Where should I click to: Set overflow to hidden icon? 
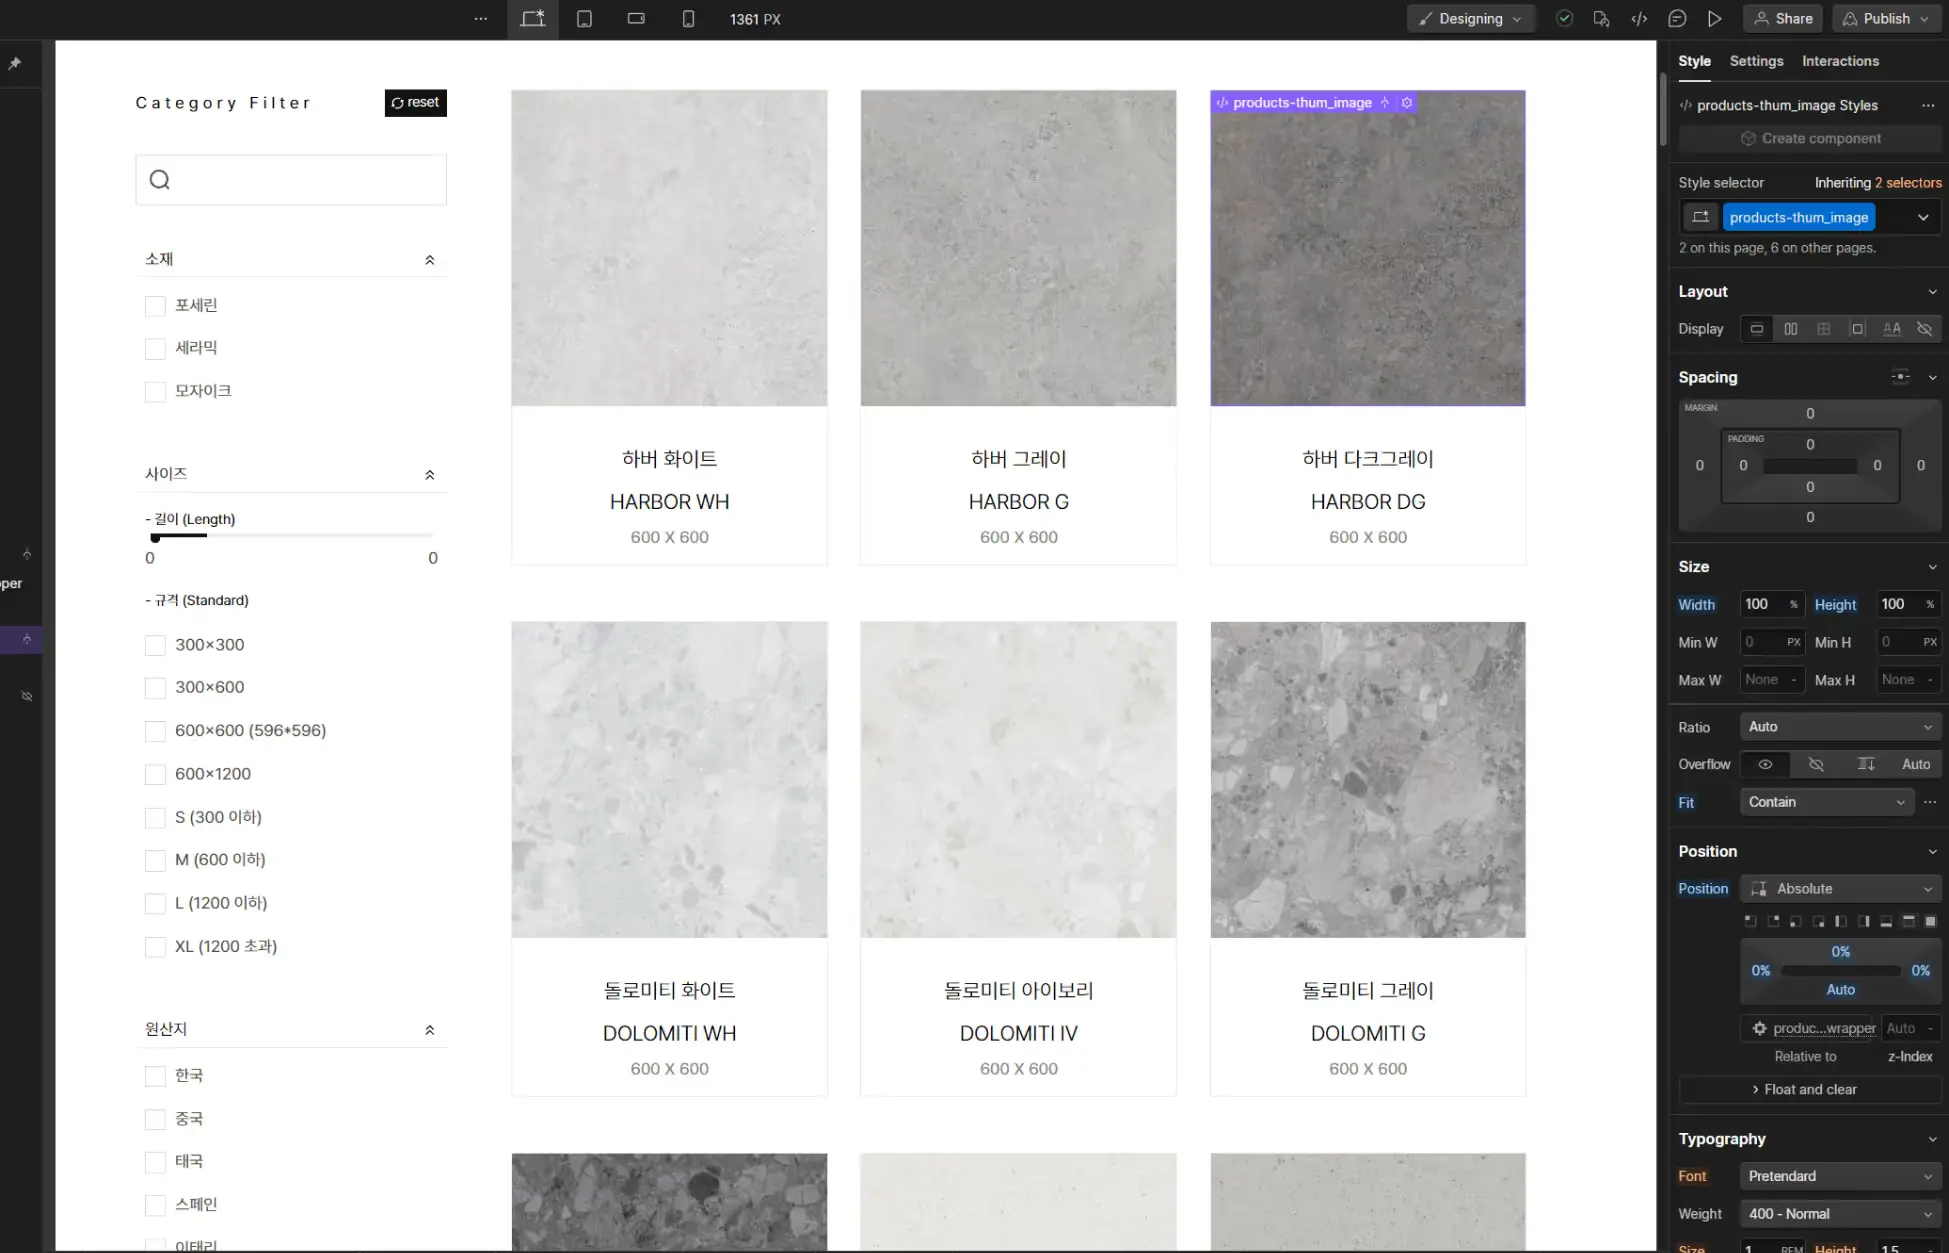pos(1816,764)
